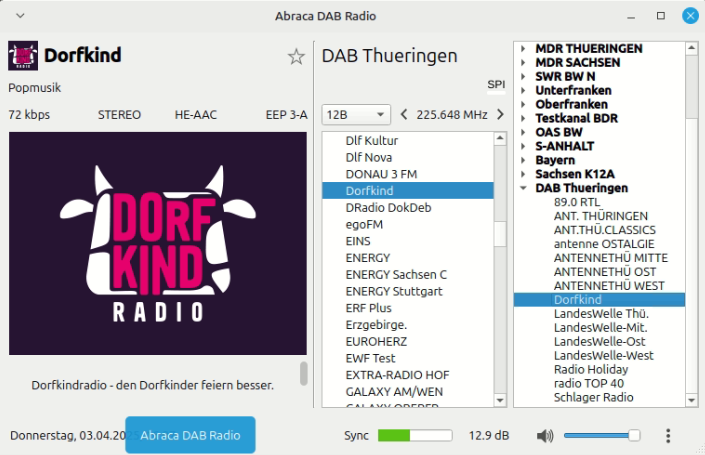705x455 pixels.
Task: Toggle favorite star for Dorfkind
Action: (296, 57)
